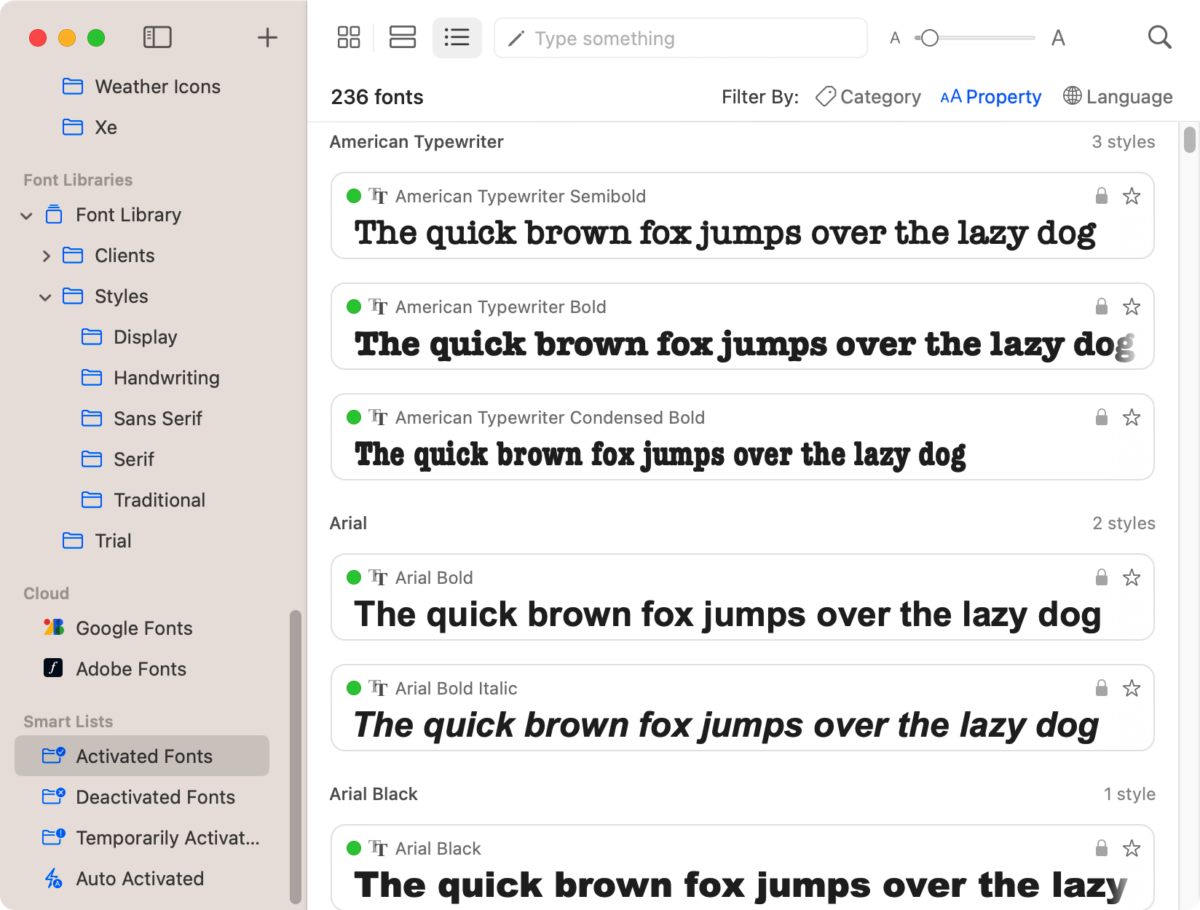Open the Handwriting folder
Image resolution: width=1200 pixels, height=910 pixels.
click(x=150, y=378)
